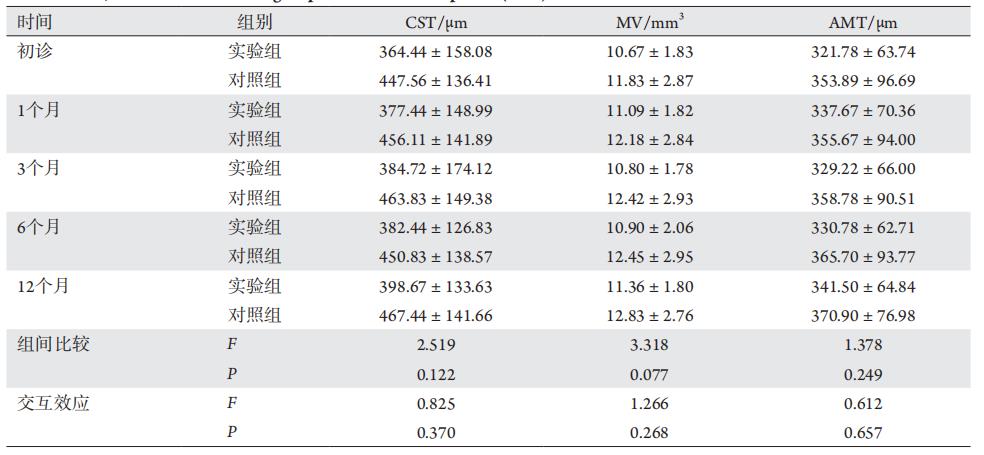Click the 组间比较 row label

tap(52, 345)
